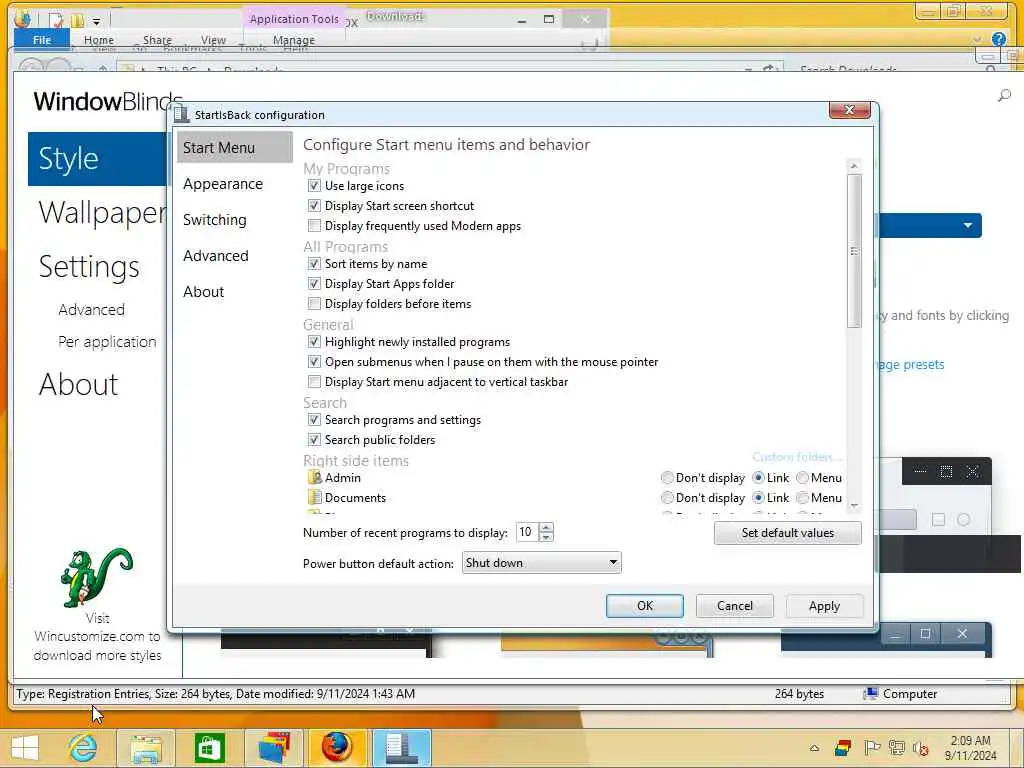
Task: Click Computer in Explorer status bar
Action: click(901, 694)
